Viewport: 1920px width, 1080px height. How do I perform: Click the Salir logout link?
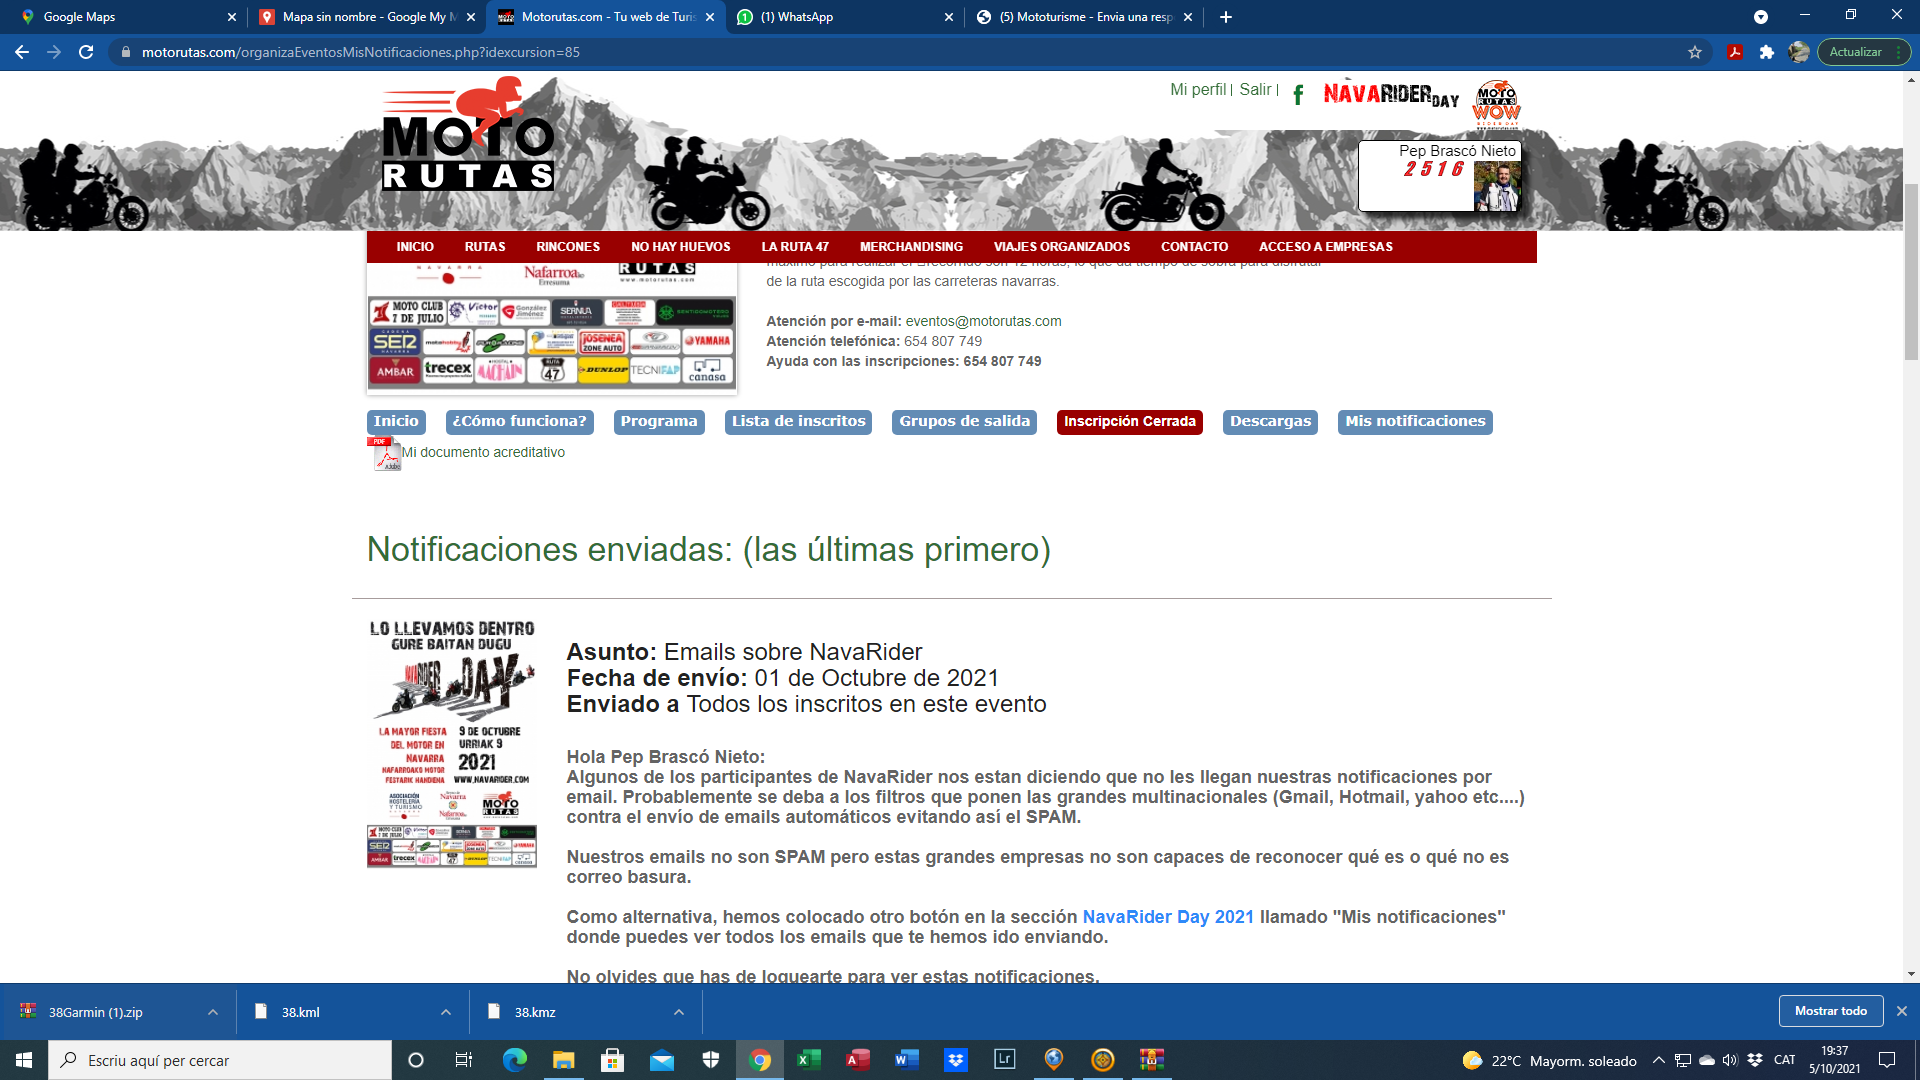tap(1255, 90)
